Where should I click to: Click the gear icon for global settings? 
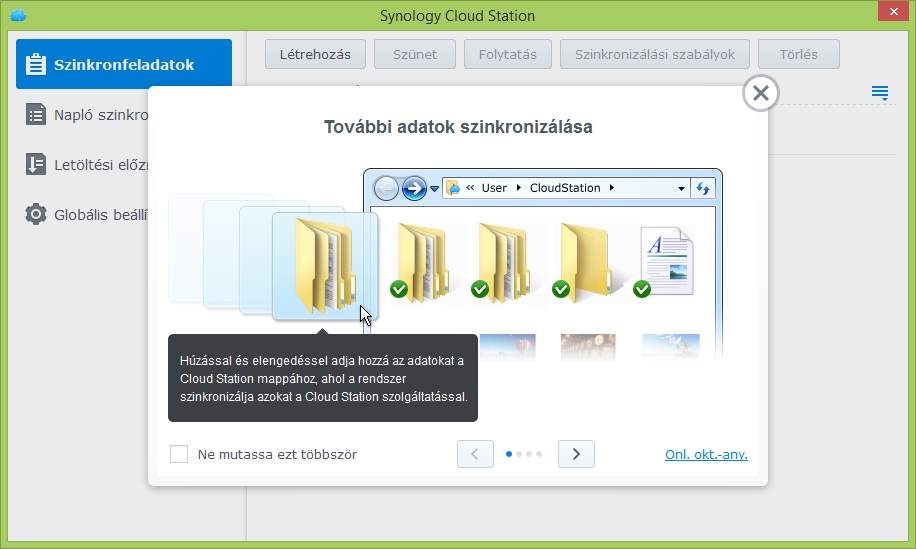36,214
